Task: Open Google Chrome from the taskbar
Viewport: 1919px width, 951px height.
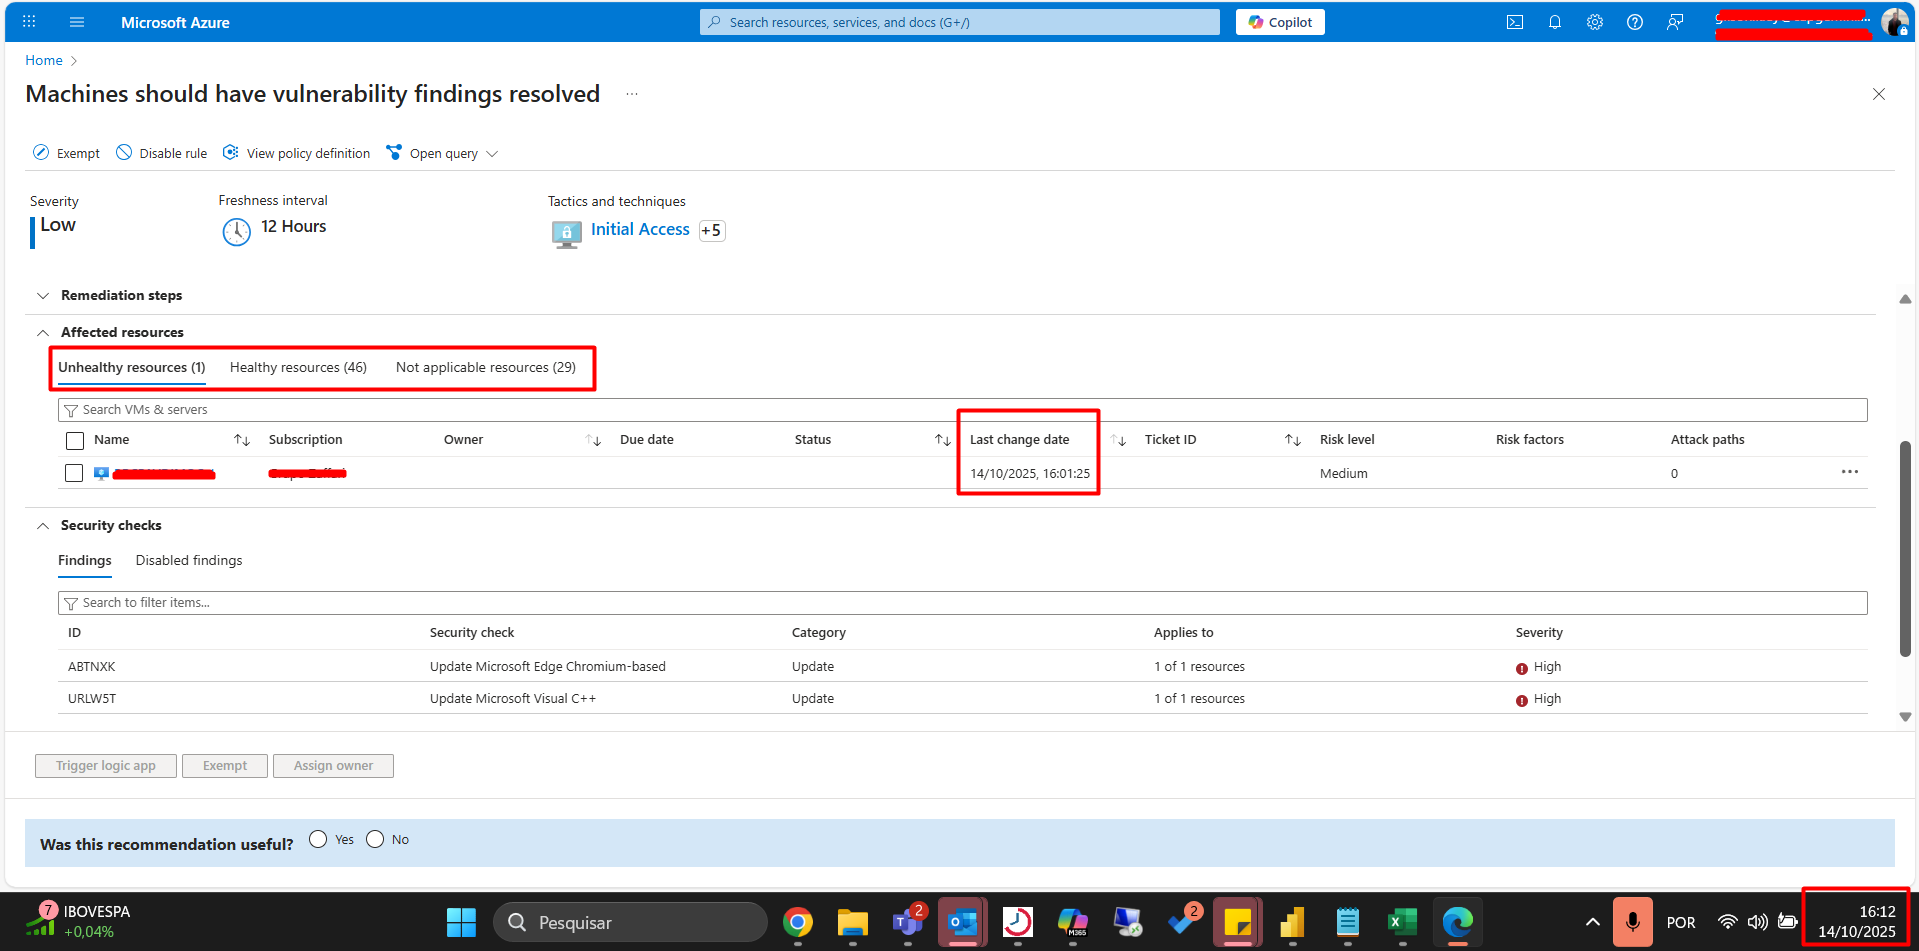Action: pyautogui.click(x=798, y=922)
